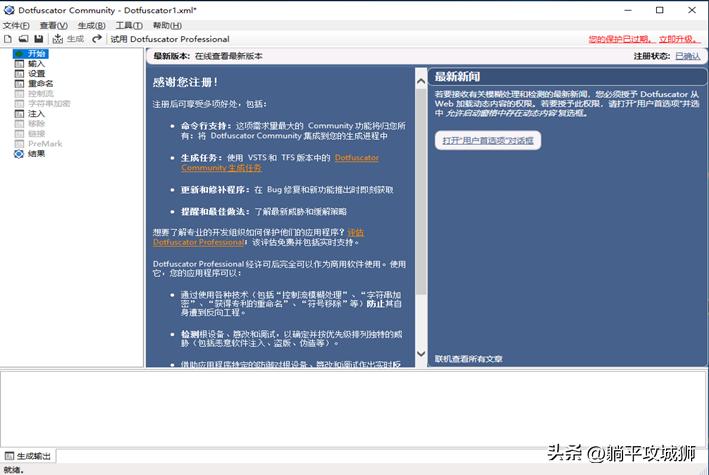Select the 链接 tree node

(36, 133)
